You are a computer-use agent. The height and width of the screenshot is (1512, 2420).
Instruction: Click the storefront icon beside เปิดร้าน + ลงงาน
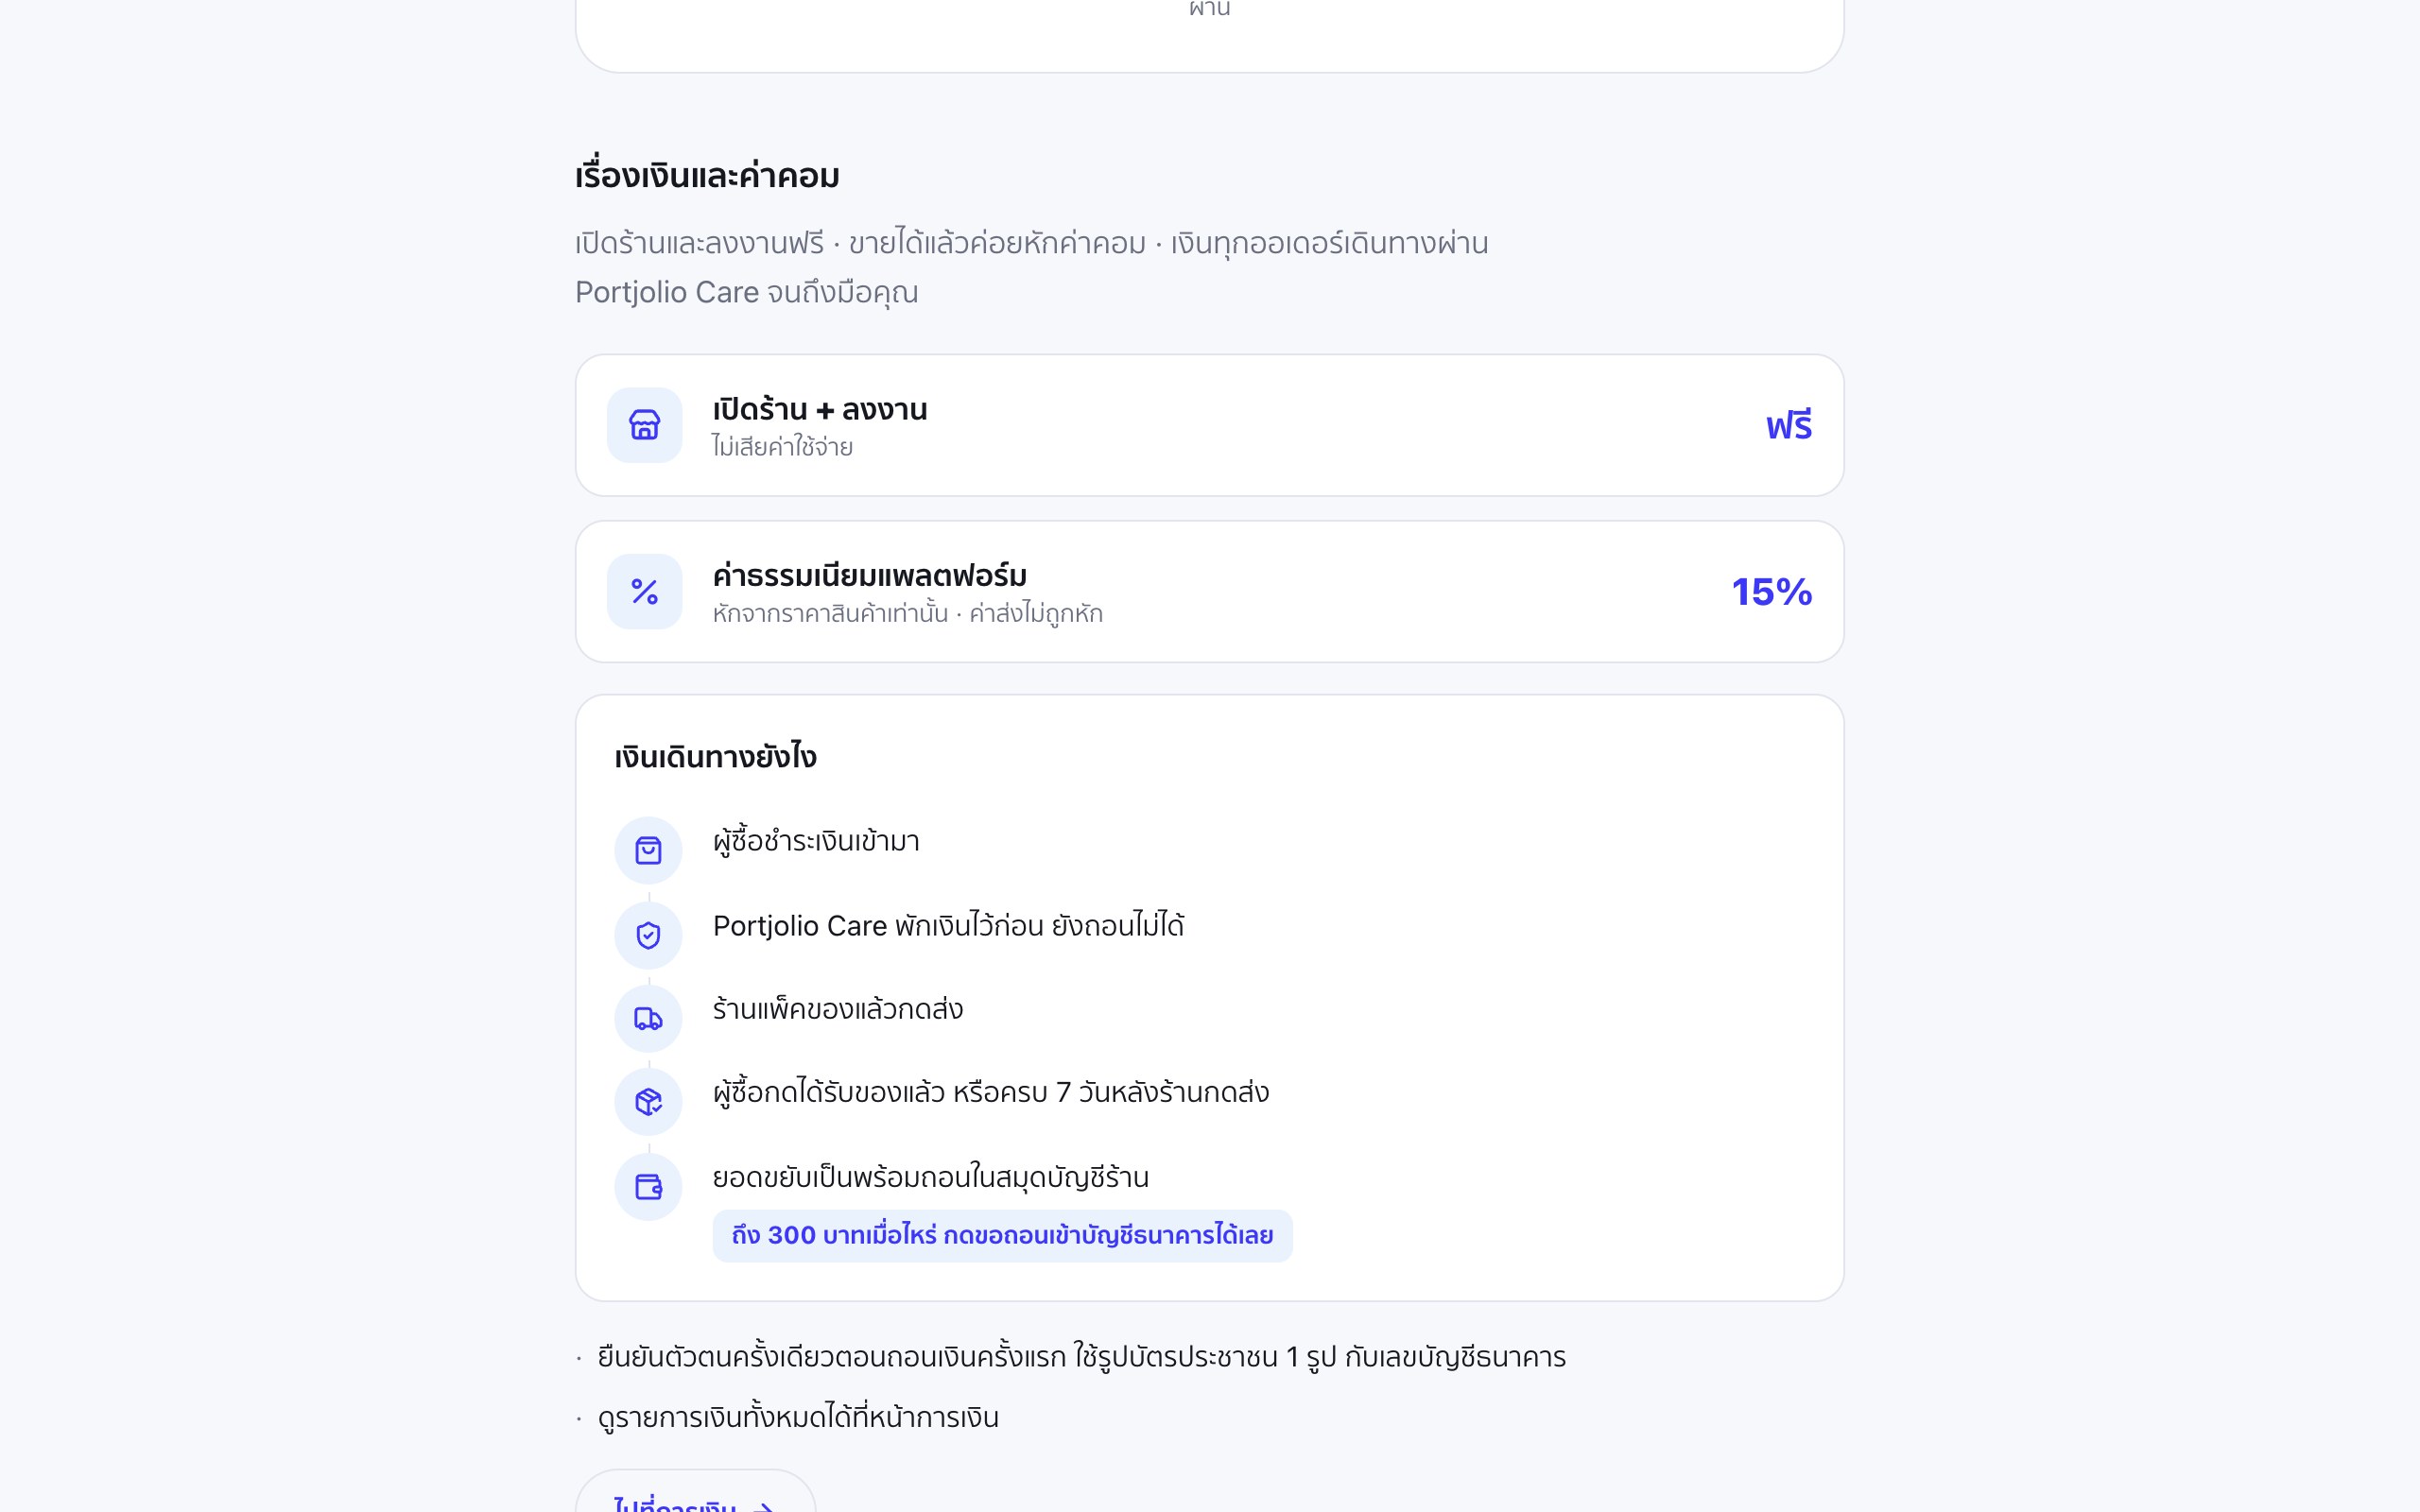click(x=644, y=425)
